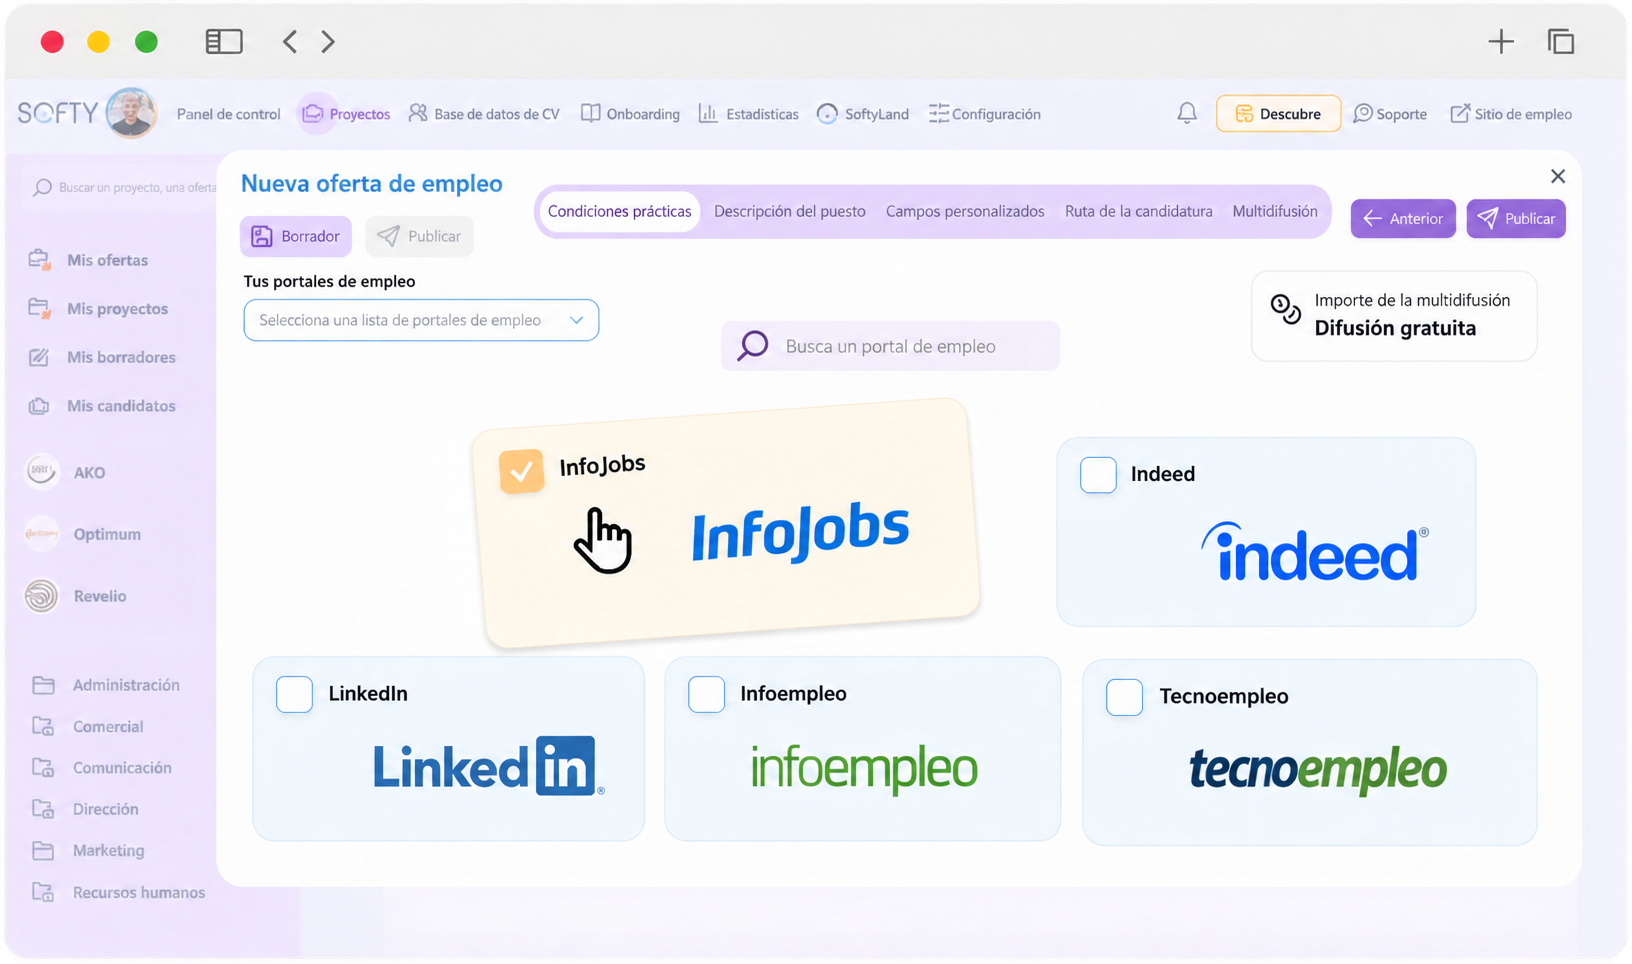The image size is (1632, 964).
Task: Switch to Condiciones prácticas tab
Action: pos(619,211)
